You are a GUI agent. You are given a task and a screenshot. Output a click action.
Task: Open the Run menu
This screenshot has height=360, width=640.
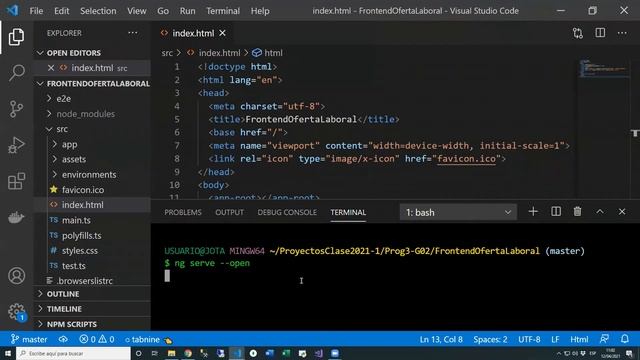187,11
